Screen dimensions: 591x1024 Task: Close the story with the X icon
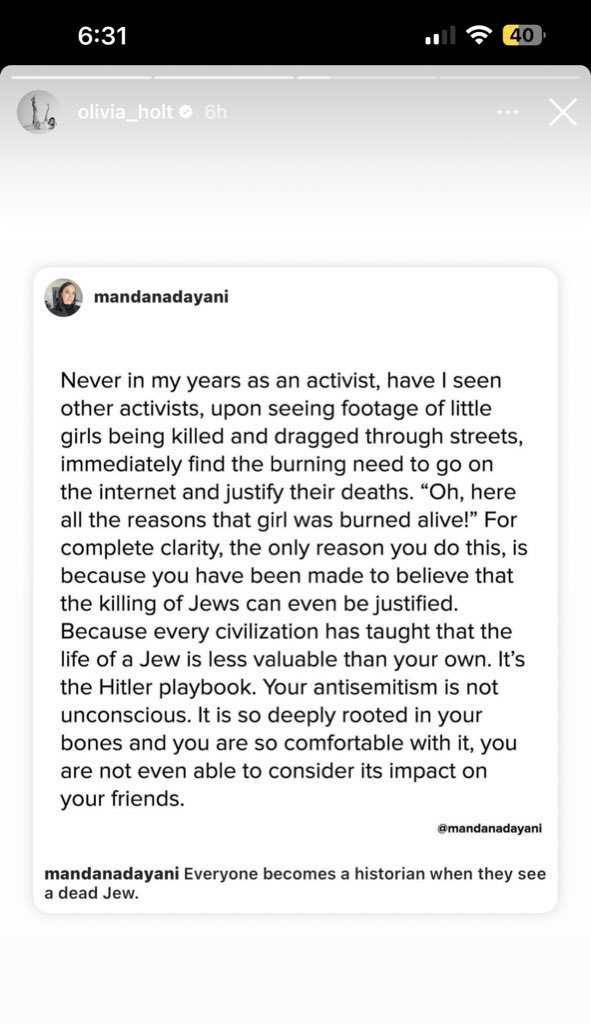562,112
